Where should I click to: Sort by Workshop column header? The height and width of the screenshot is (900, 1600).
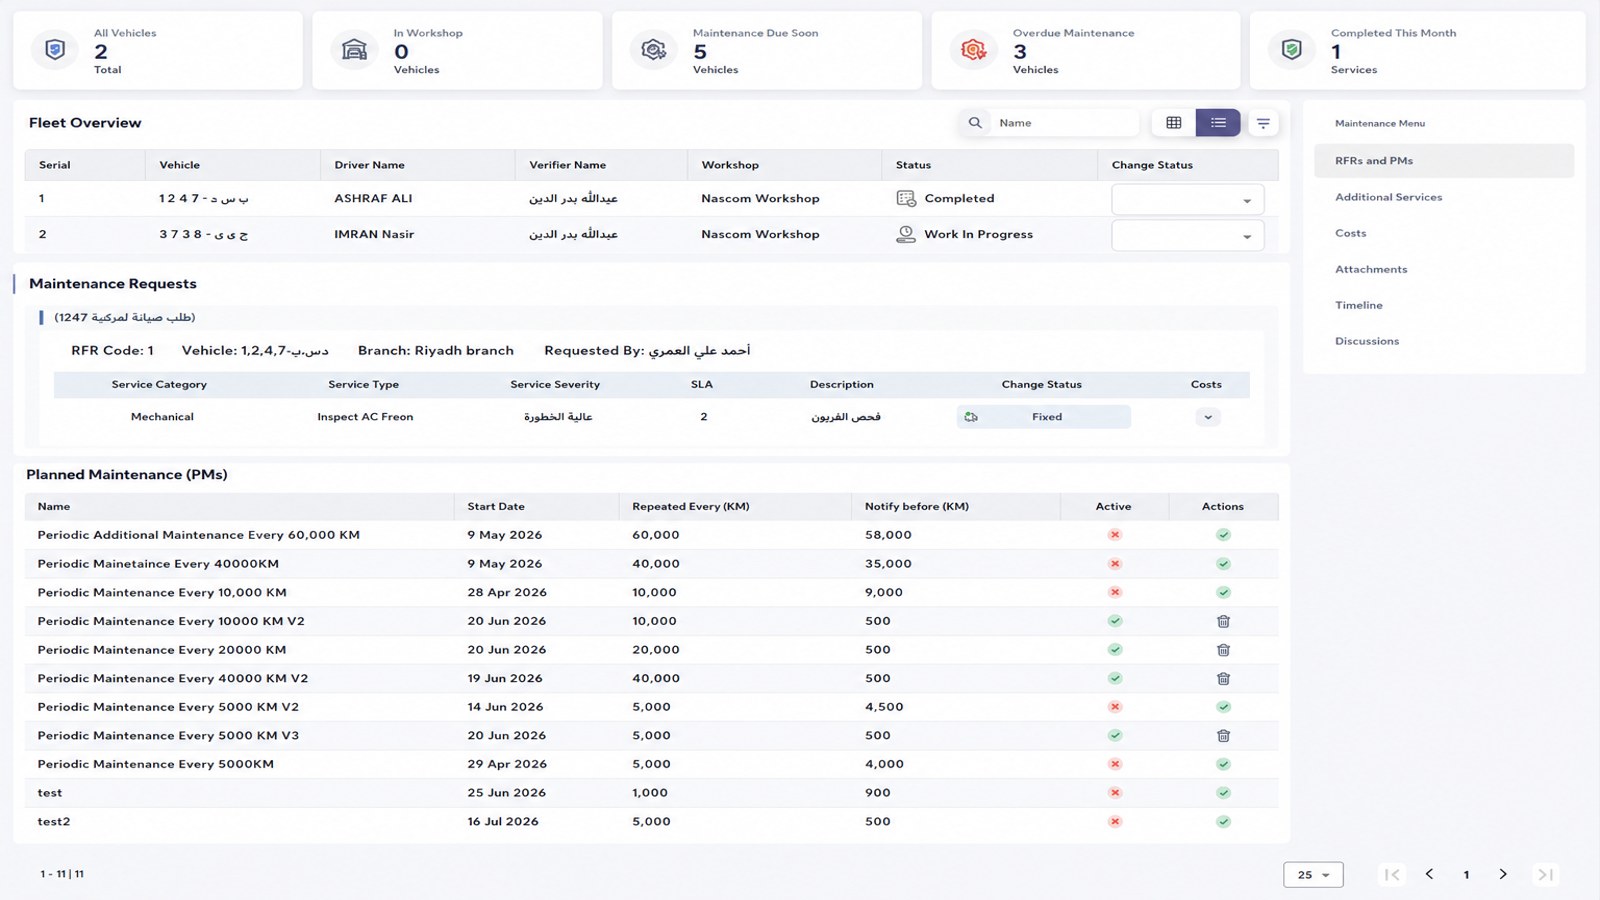click(730, 165)
